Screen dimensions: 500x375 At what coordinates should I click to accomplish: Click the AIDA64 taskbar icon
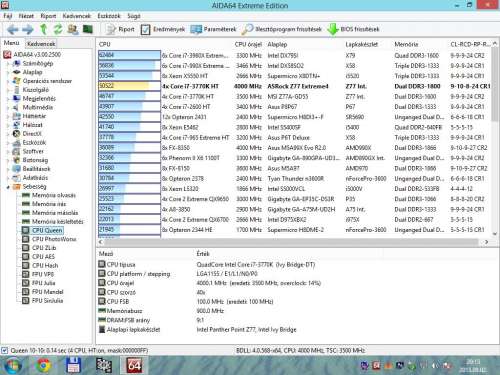[134, 365]
